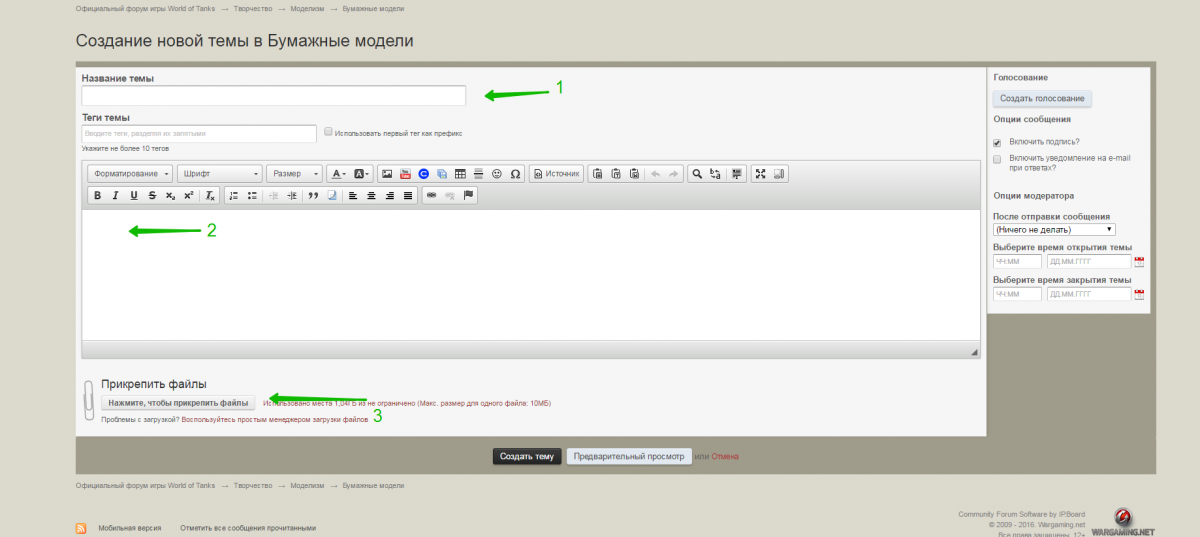1200x537 pixels.
Task: Toggle underline formatting
Action: coord(134,195)
